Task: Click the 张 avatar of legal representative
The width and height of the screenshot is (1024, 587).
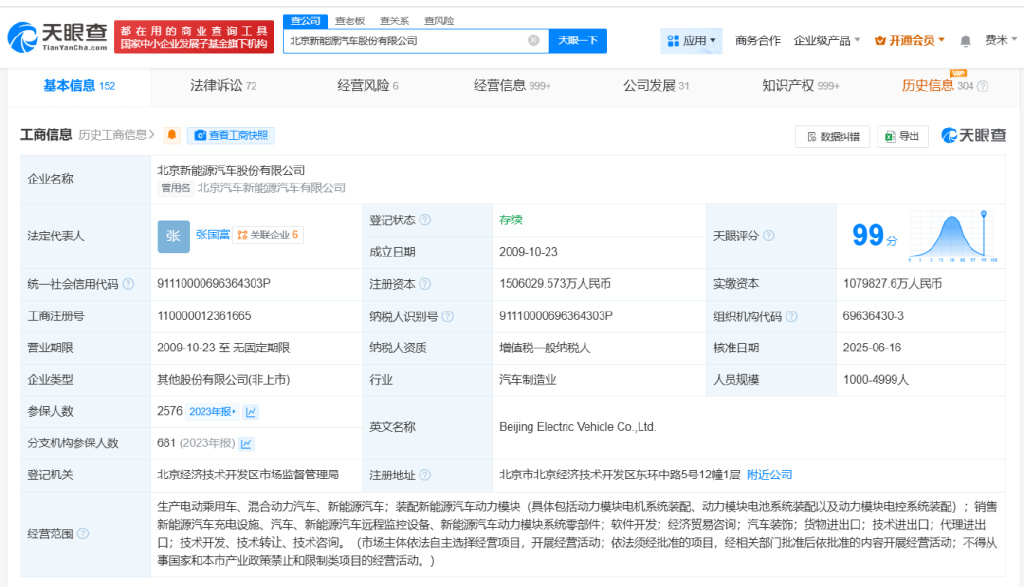Action: pos(173,236)
